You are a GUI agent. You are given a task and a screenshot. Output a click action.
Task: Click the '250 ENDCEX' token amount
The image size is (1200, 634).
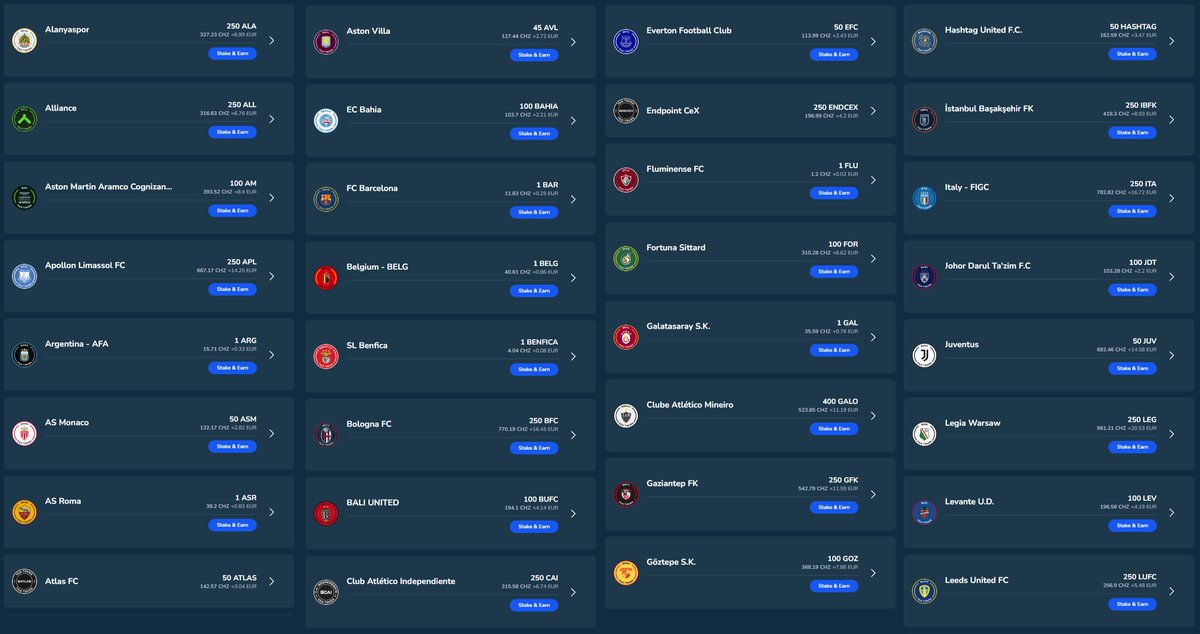point(836,107)
